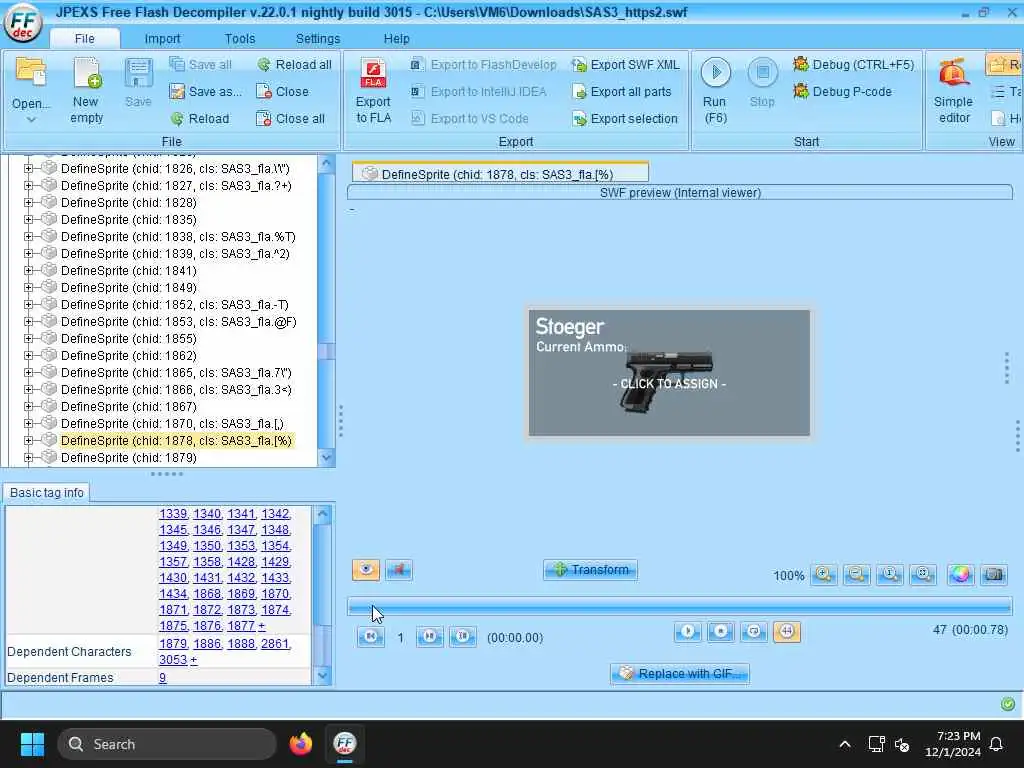Create a New empty file

[86, 91]
